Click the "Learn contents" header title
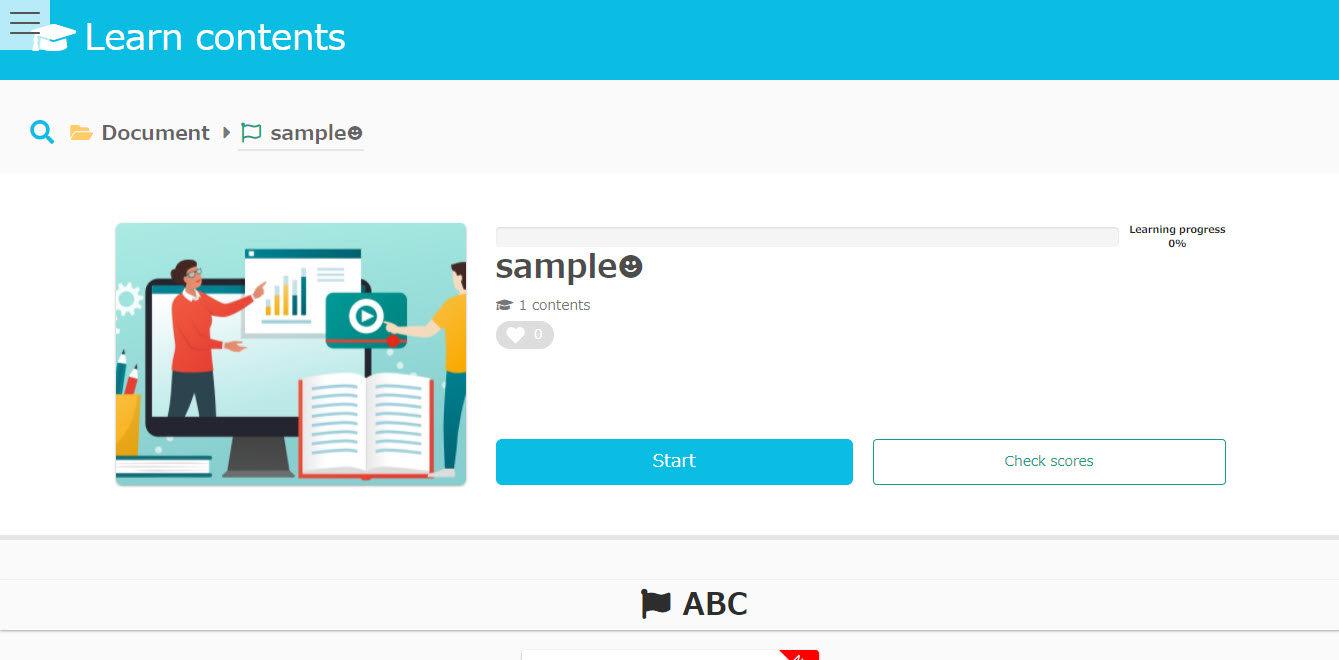 [x=215, y=38]
